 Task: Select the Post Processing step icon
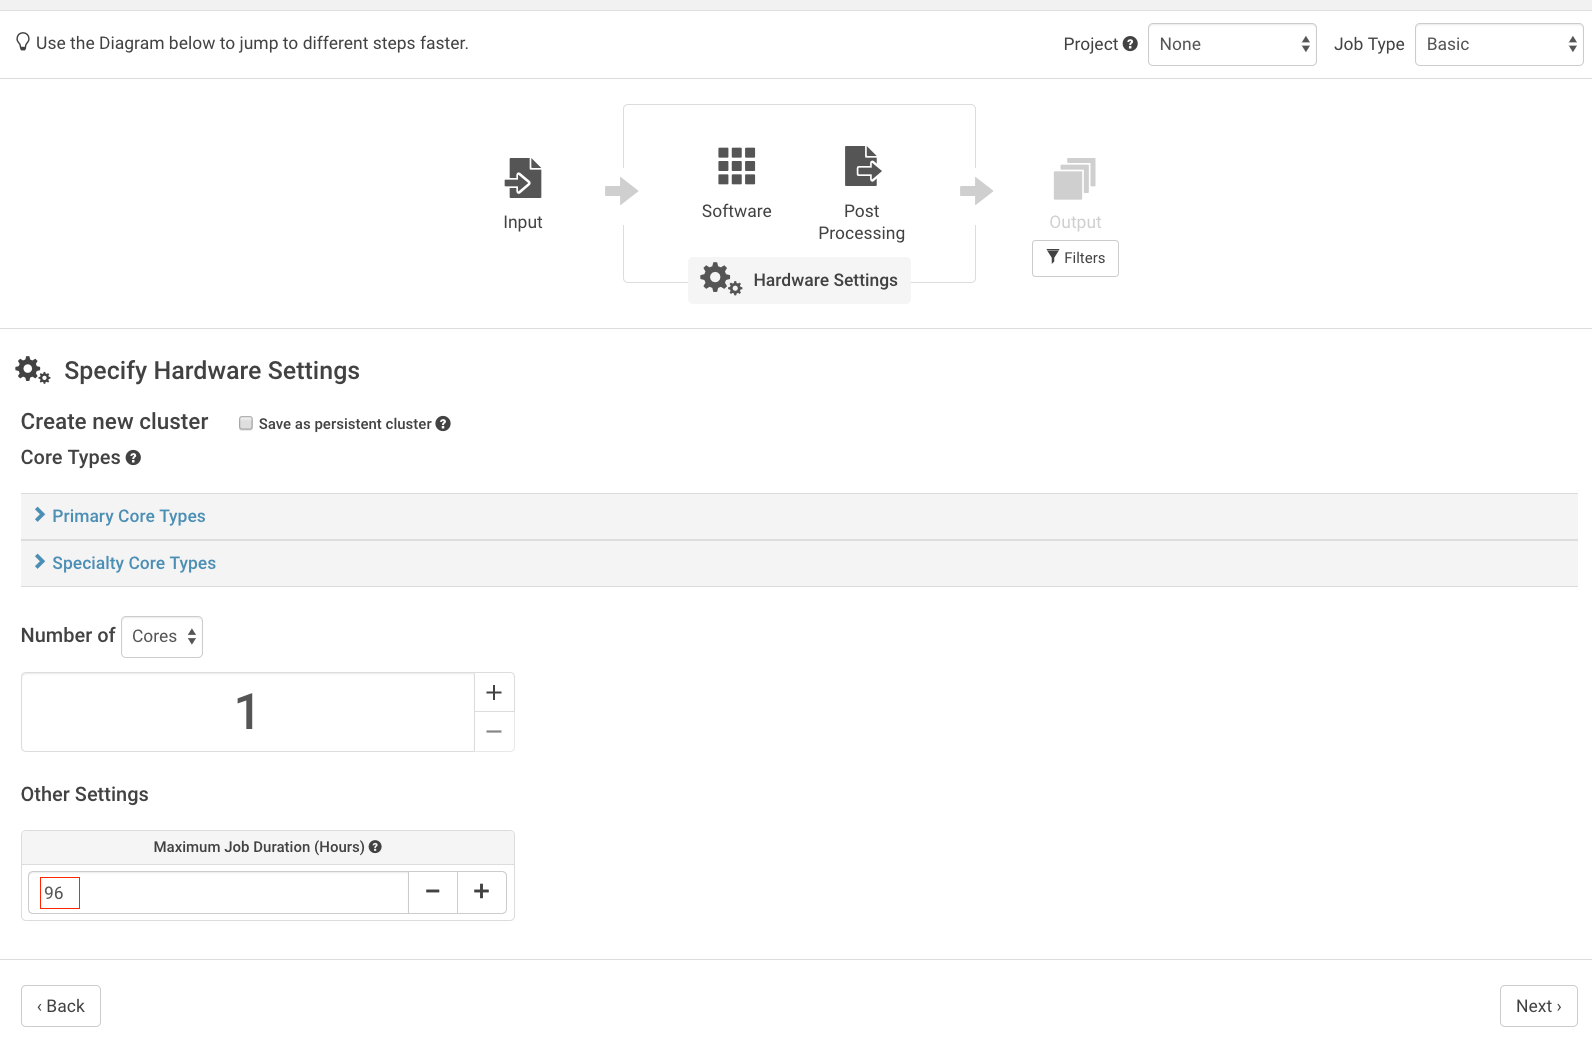pyautogui.click(x=862, y=166)
